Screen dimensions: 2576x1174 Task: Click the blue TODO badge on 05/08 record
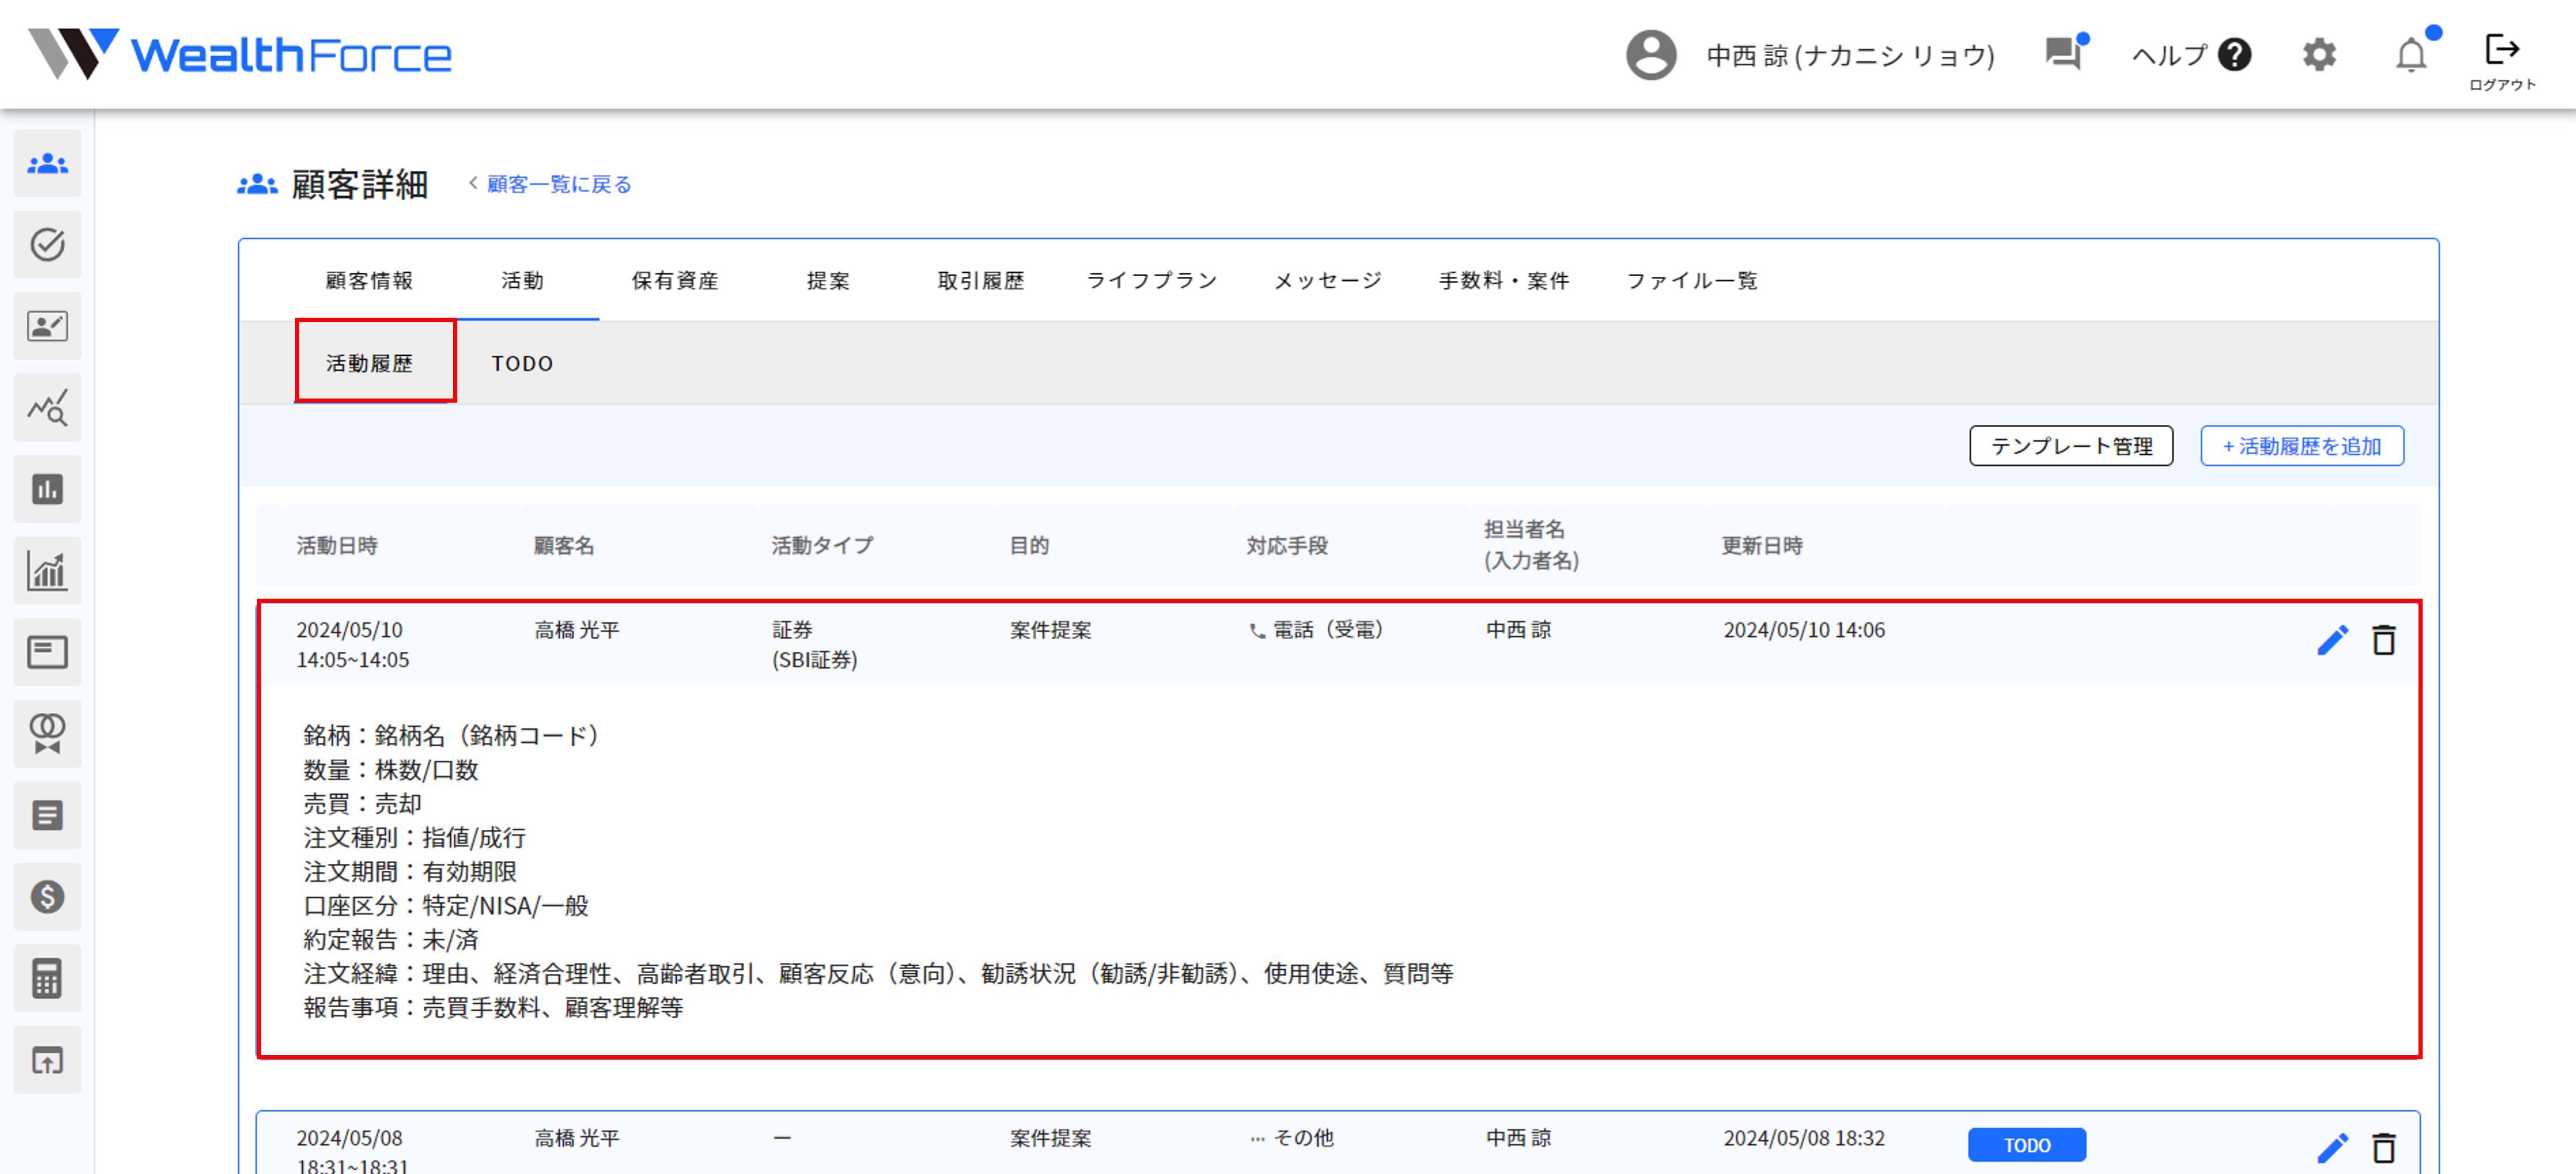point(2026,1145)
